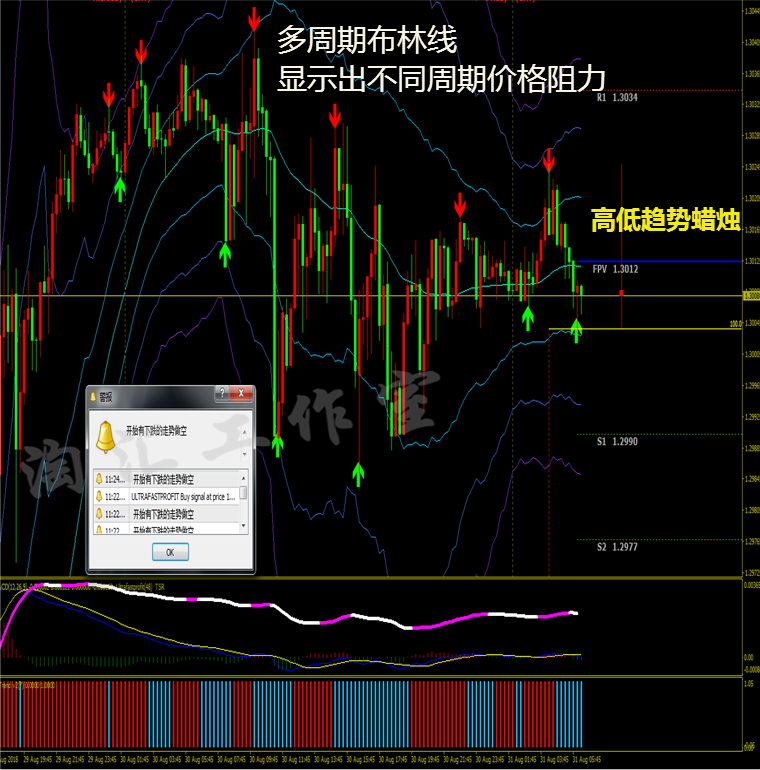Click the S2 1.2977 support label
The image size is (760, 770).
[617, 547]
